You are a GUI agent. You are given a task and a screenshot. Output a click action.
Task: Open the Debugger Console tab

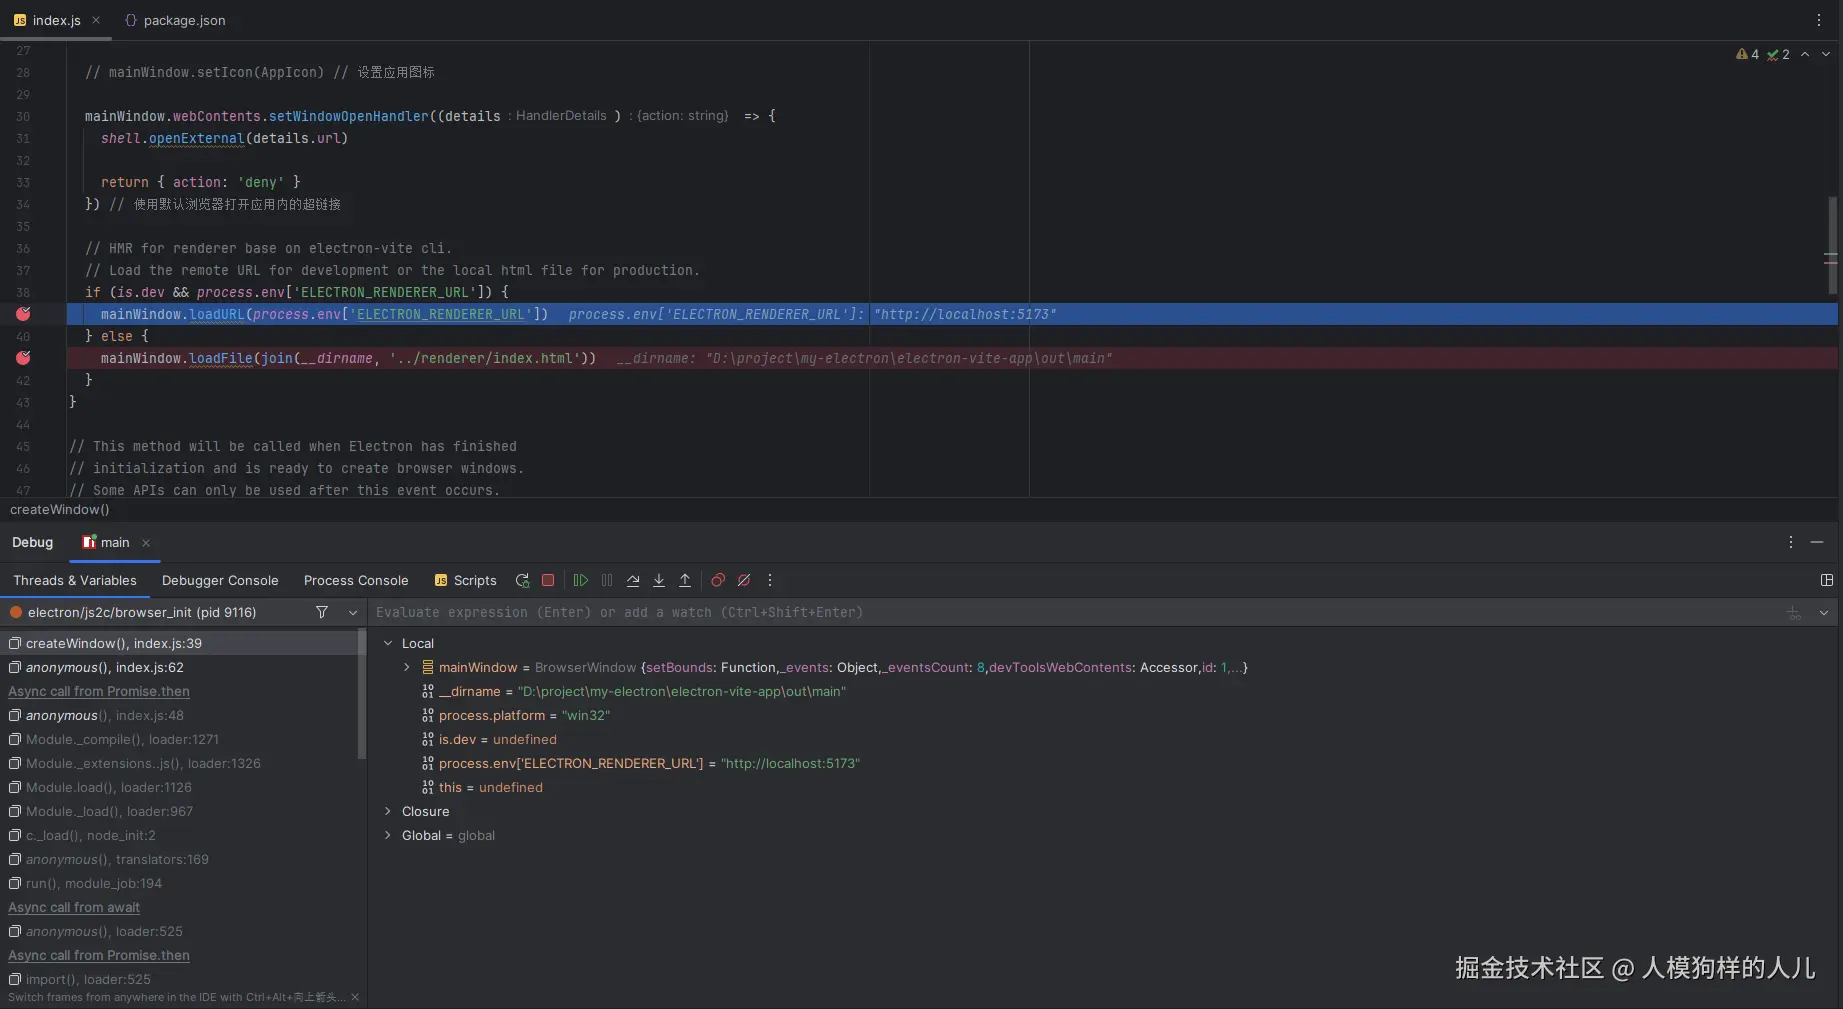(220, 580)
